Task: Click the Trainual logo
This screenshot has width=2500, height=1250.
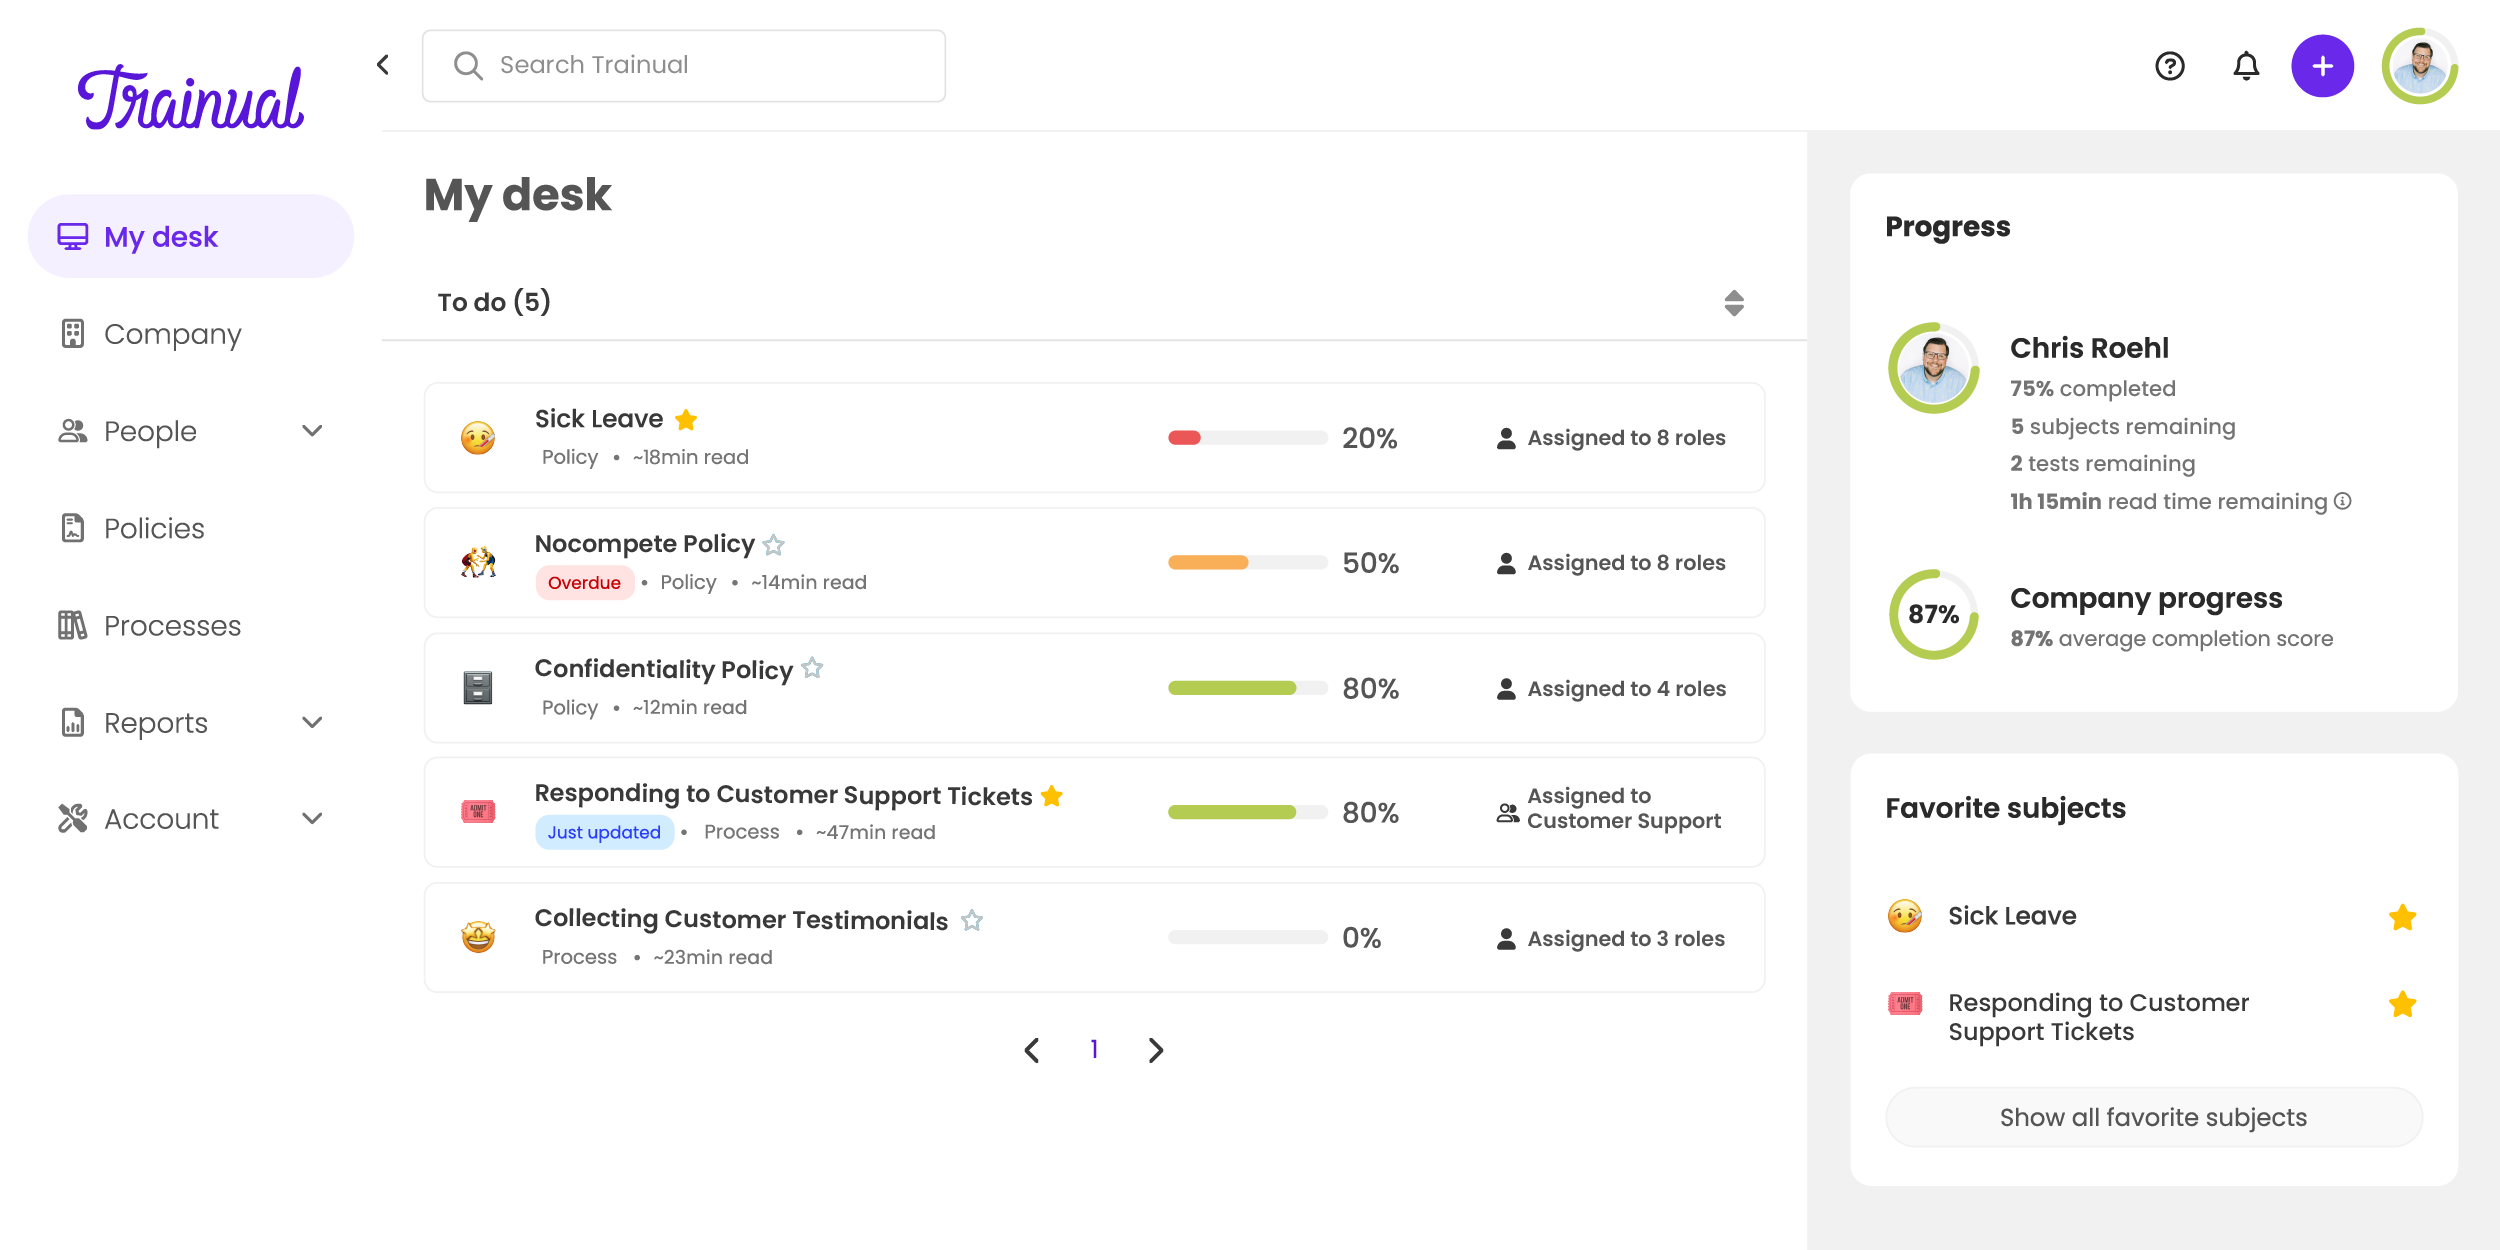Action: point(190,98)
